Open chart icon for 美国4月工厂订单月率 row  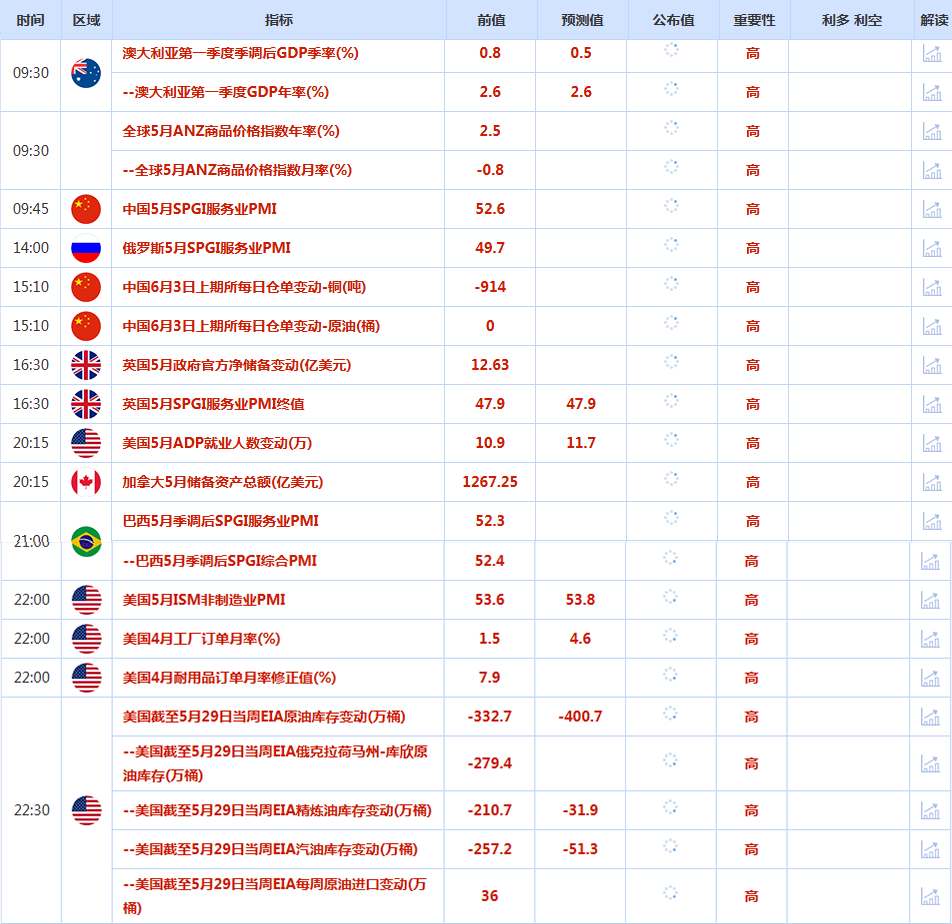(930, 639)
